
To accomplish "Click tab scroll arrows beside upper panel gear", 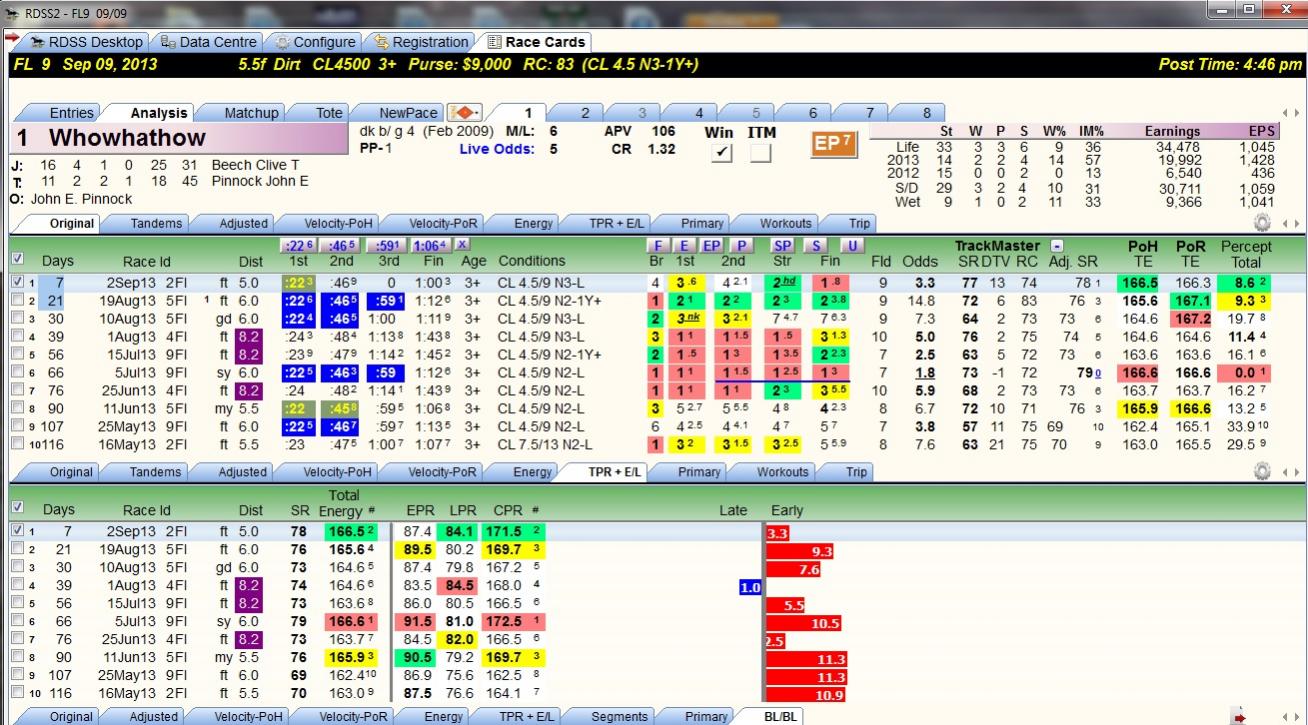I will [1289, 224].
